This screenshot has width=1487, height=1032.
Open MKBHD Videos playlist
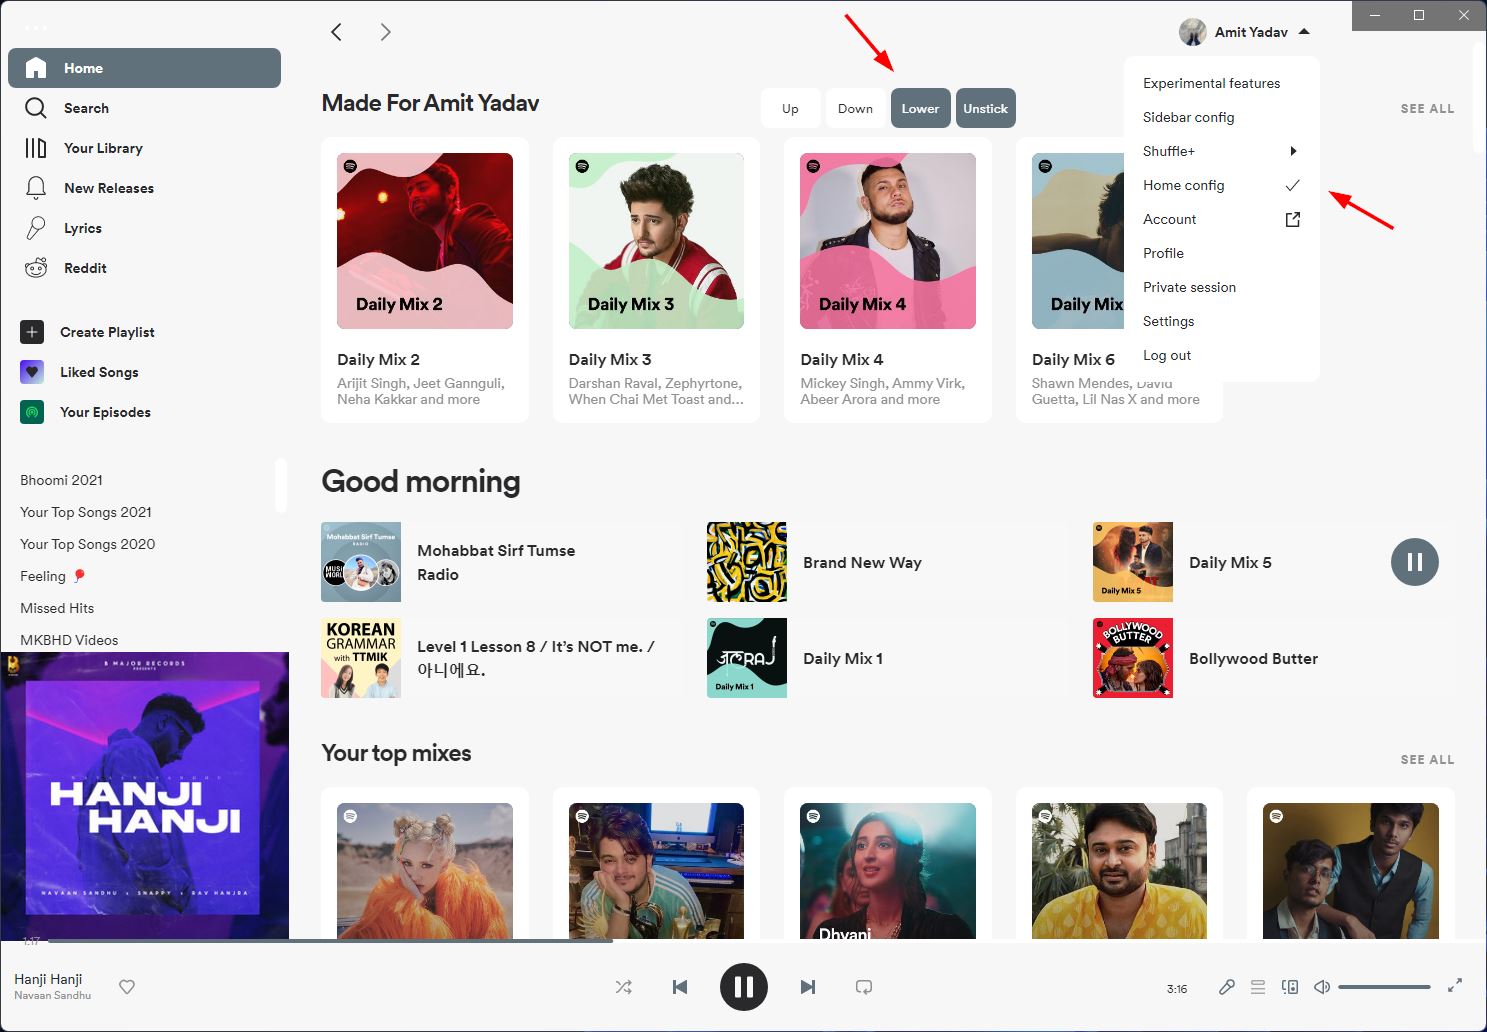click(x=69, y=640)
